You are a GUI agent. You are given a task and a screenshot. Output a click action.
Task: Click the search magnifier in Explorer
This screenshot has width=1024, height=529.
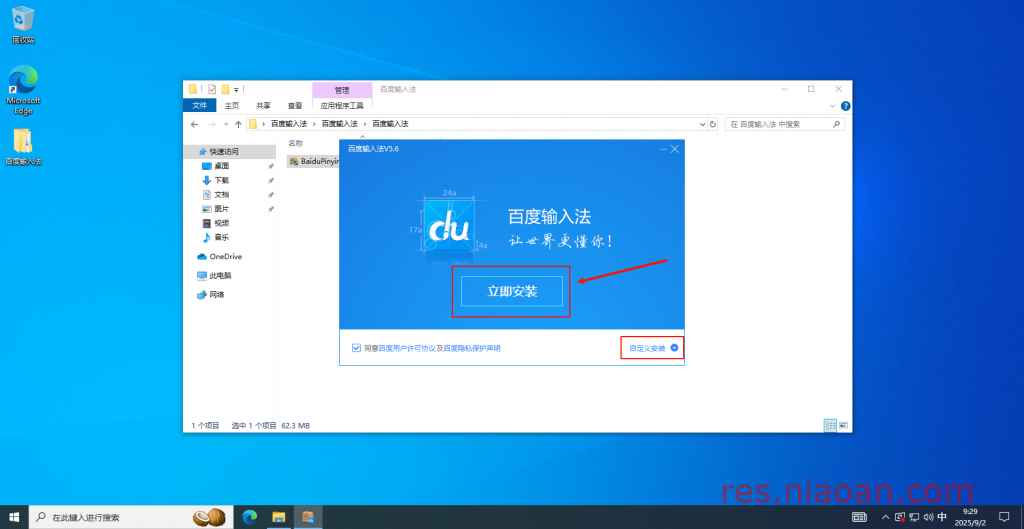[x=837, y=124]
